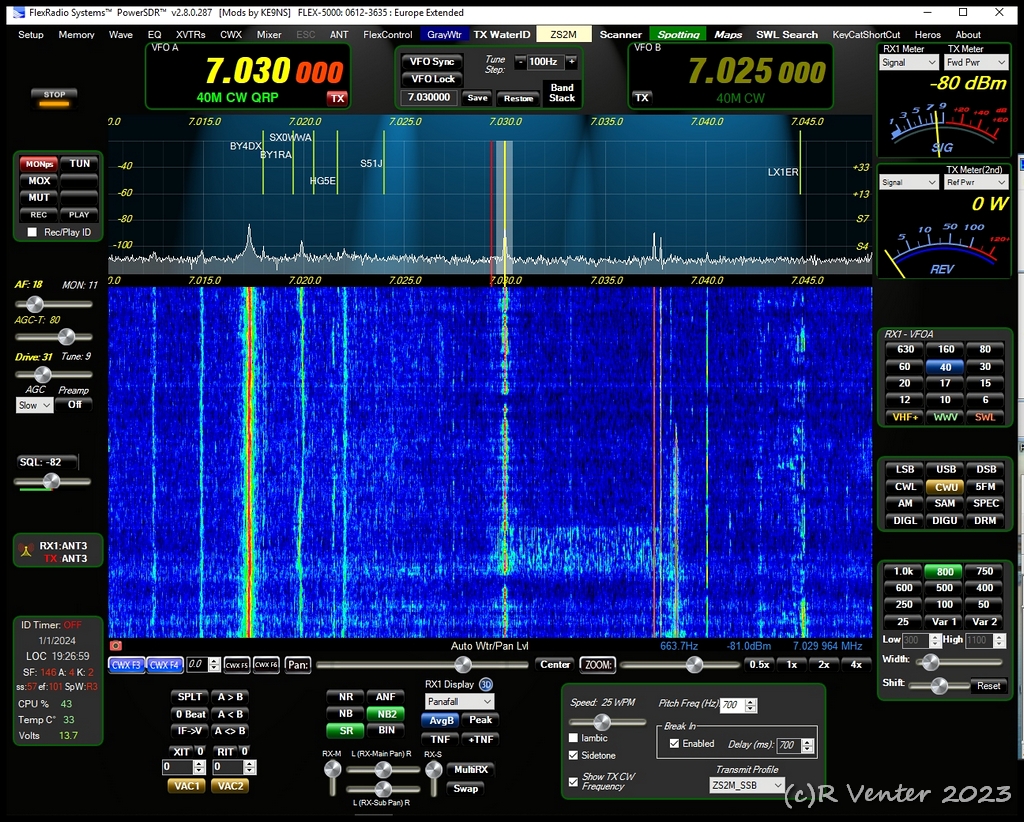Click the saved frequency 7.030000 field
The image size is (1024, 822).
428,97
